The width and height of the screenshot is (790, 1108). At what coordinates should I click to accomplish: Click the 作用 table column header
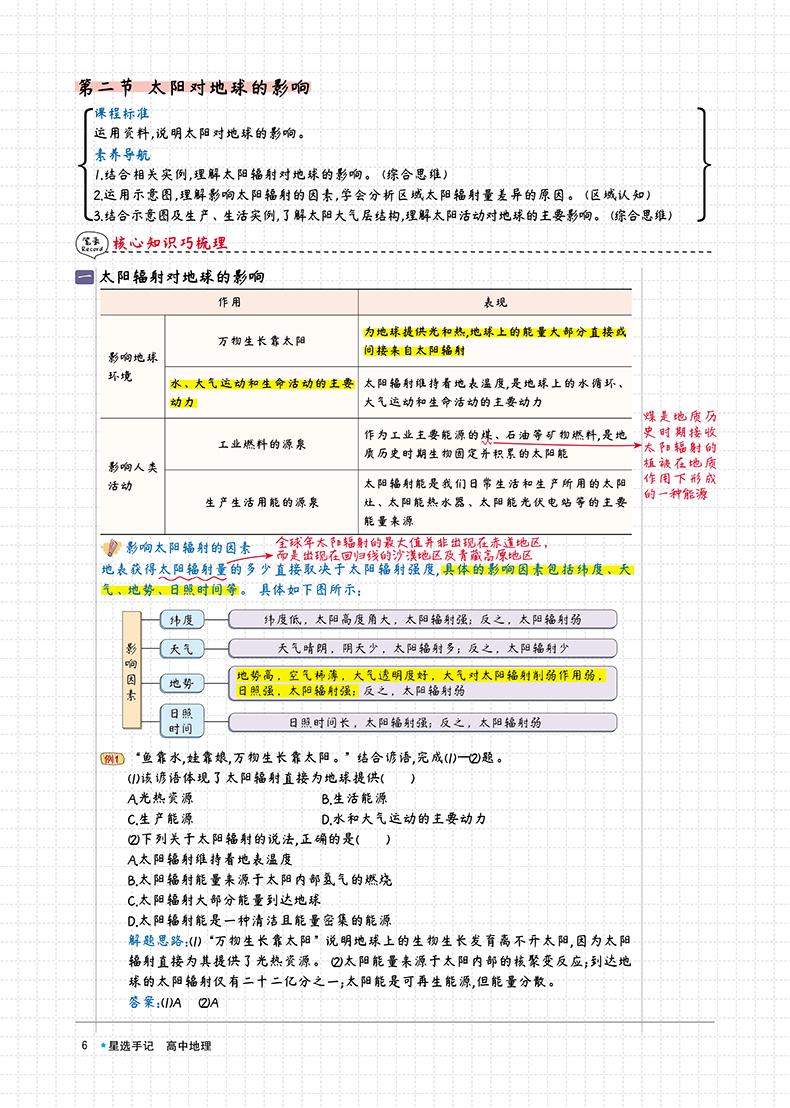click(229, 302)
